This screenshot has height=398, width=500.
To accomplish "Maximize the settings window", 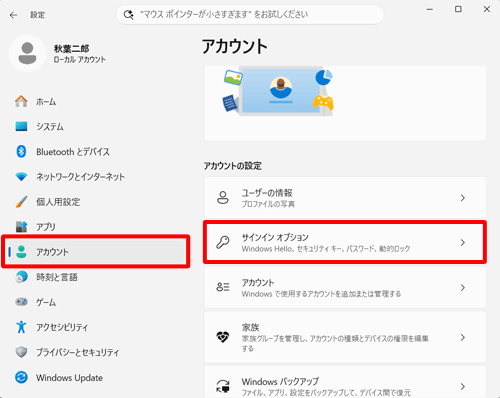I will pos(458,9).
